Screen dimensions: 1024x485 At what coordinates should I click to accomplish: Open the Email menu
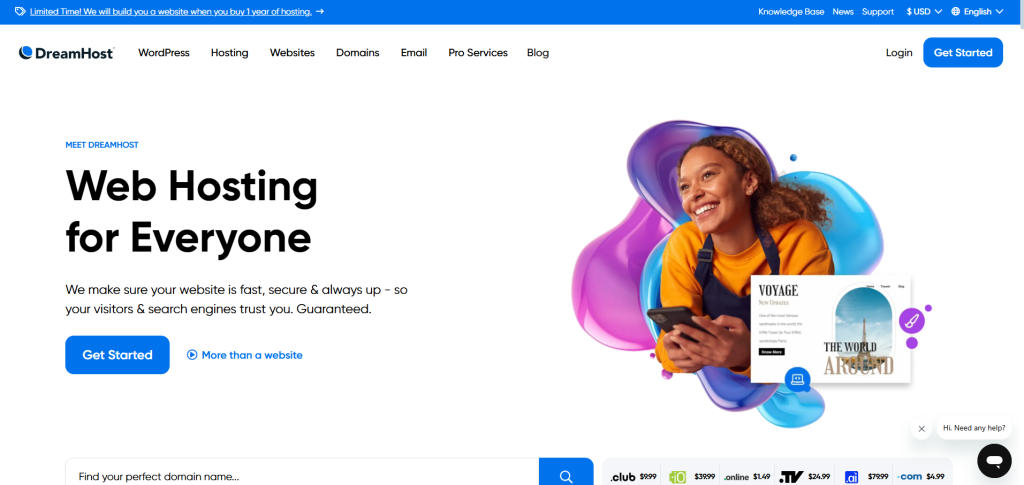(414, 53)
